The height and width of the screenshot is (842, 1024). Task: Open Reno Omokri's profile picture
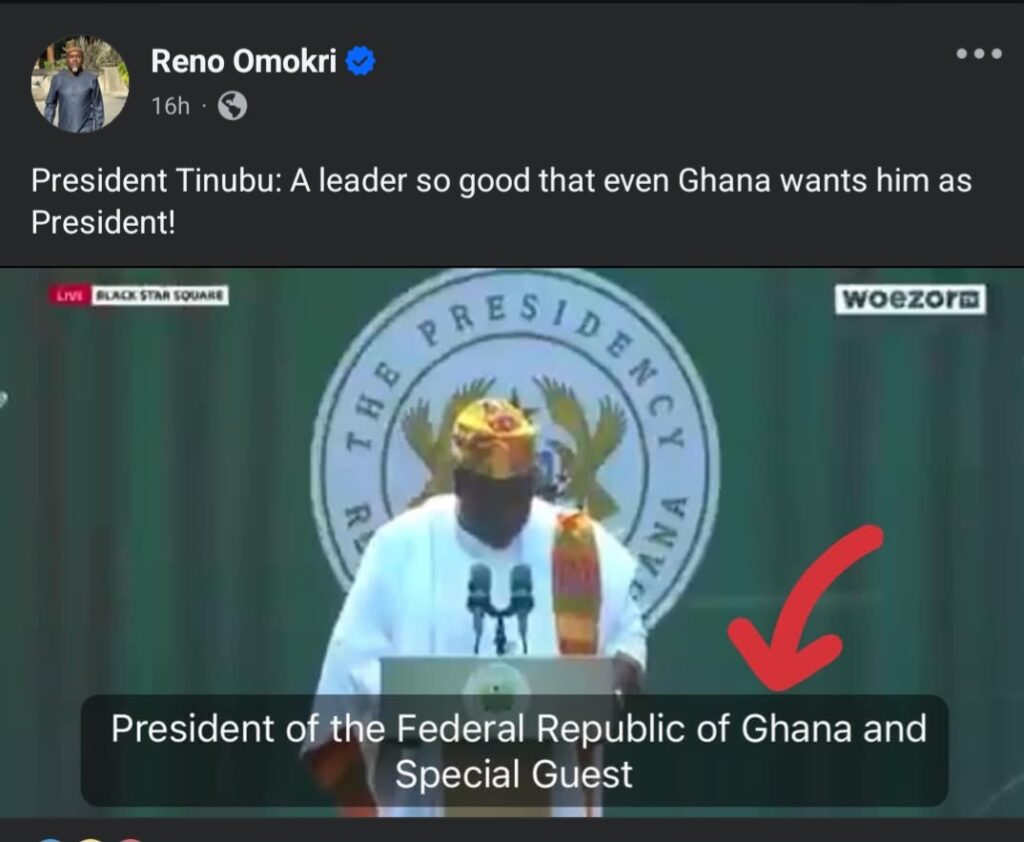[x=80, y=84]
